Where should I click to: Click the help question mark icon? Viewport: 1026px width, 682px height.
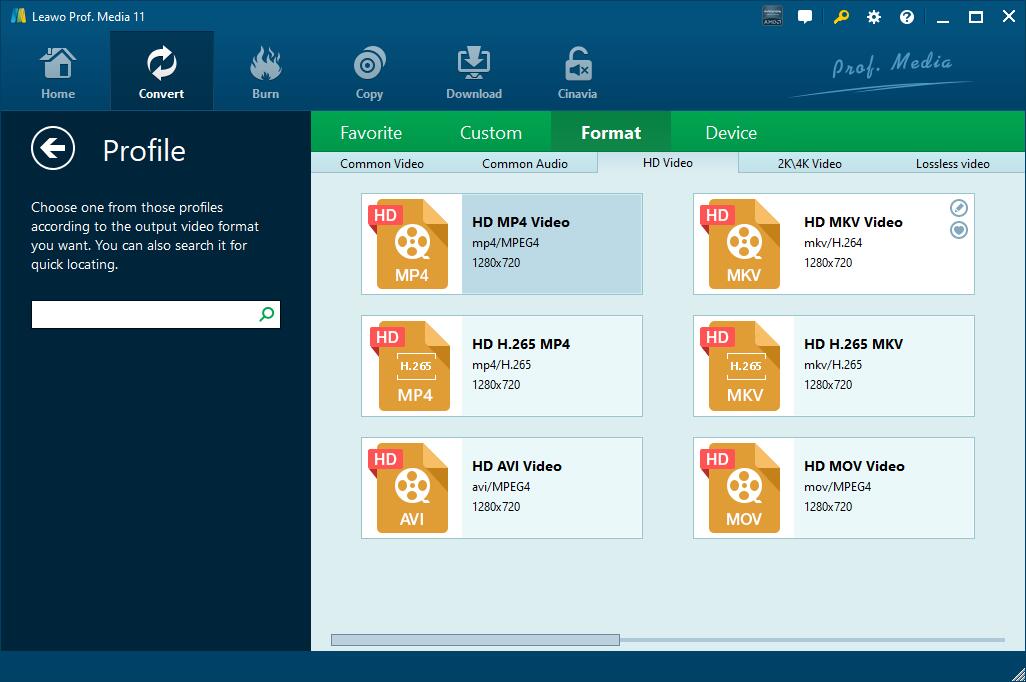[x=907, y=17]
